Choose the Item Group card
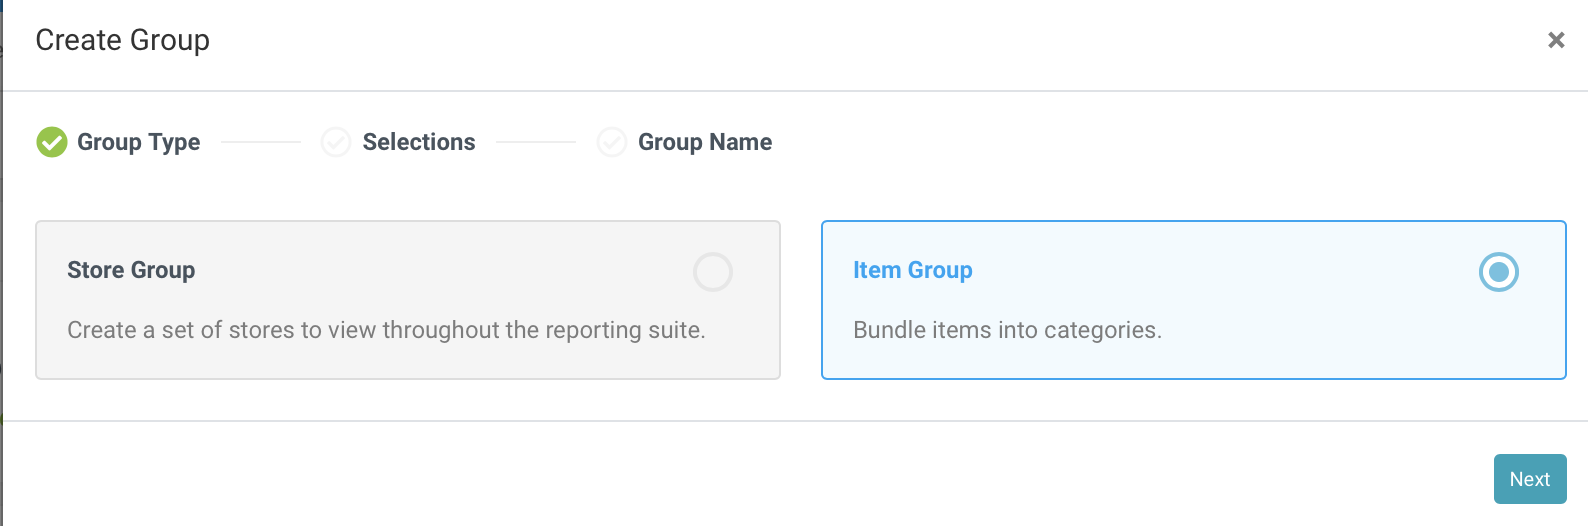Screen dimensions: 1588x526 (x=1194, y=300)
